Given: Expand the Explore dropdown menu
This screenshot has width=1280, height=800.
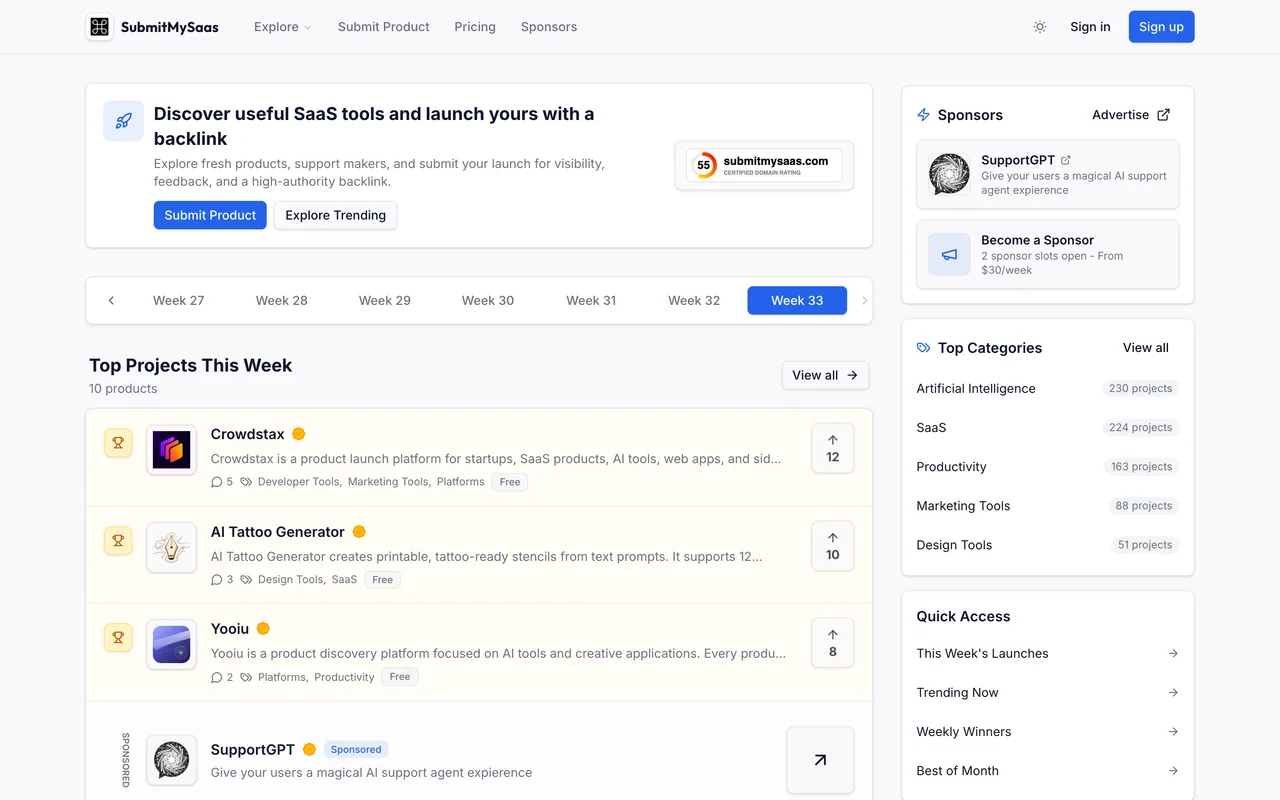Looking at the screenshot, I should [x=283, y=27].
